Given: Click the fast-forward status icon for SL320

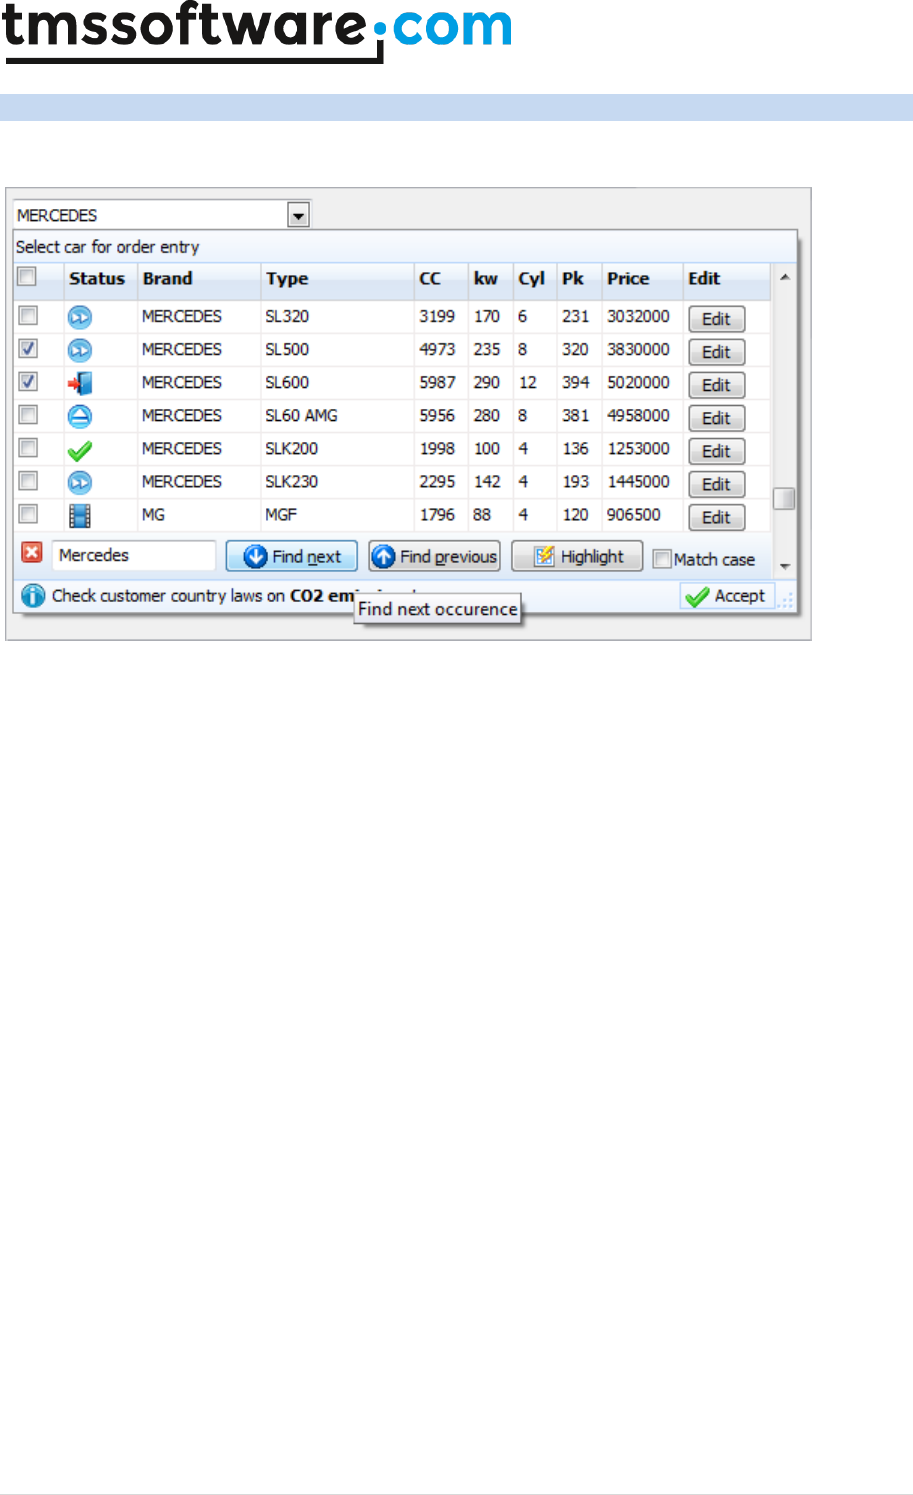Looking at the screenshot, I should click(79, 317).
